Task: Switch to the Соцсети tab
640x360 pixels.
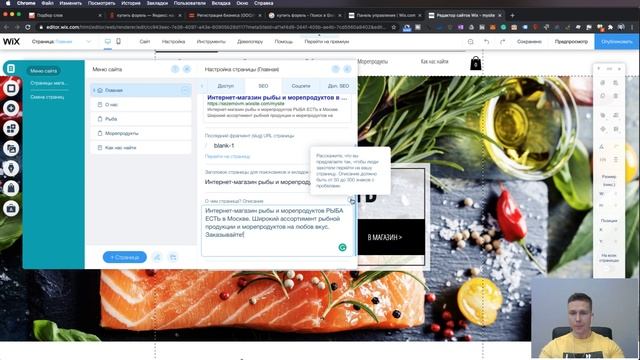Action: pyautogui.click(x=301, y=86)
